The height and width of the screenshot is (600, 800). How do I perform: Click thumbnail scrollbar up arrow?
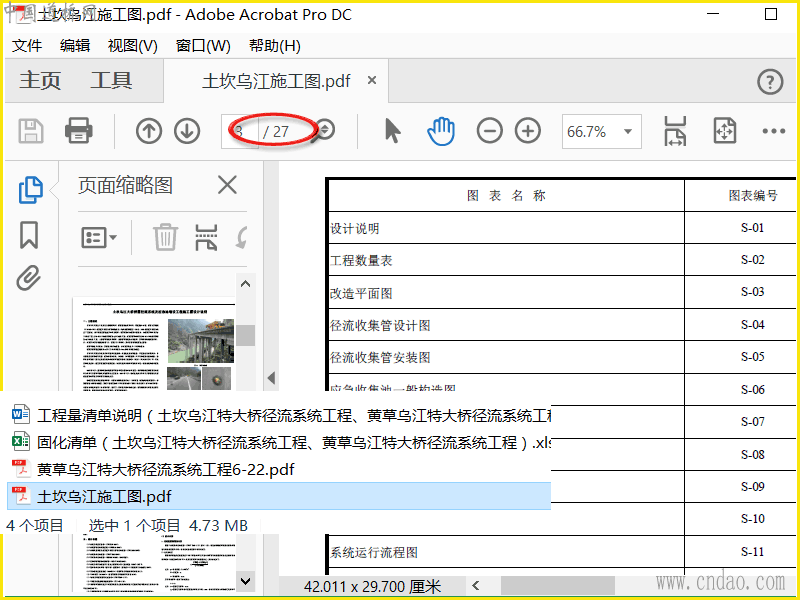[x=245, y=284]
